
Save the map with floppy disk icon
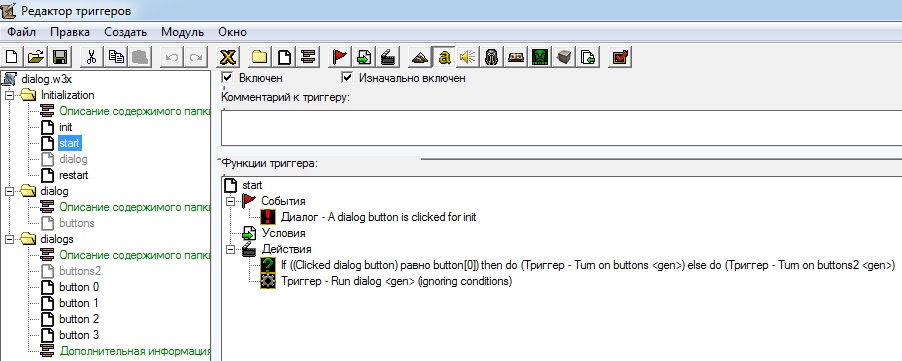pyautogui.click(x=59, y=57)
